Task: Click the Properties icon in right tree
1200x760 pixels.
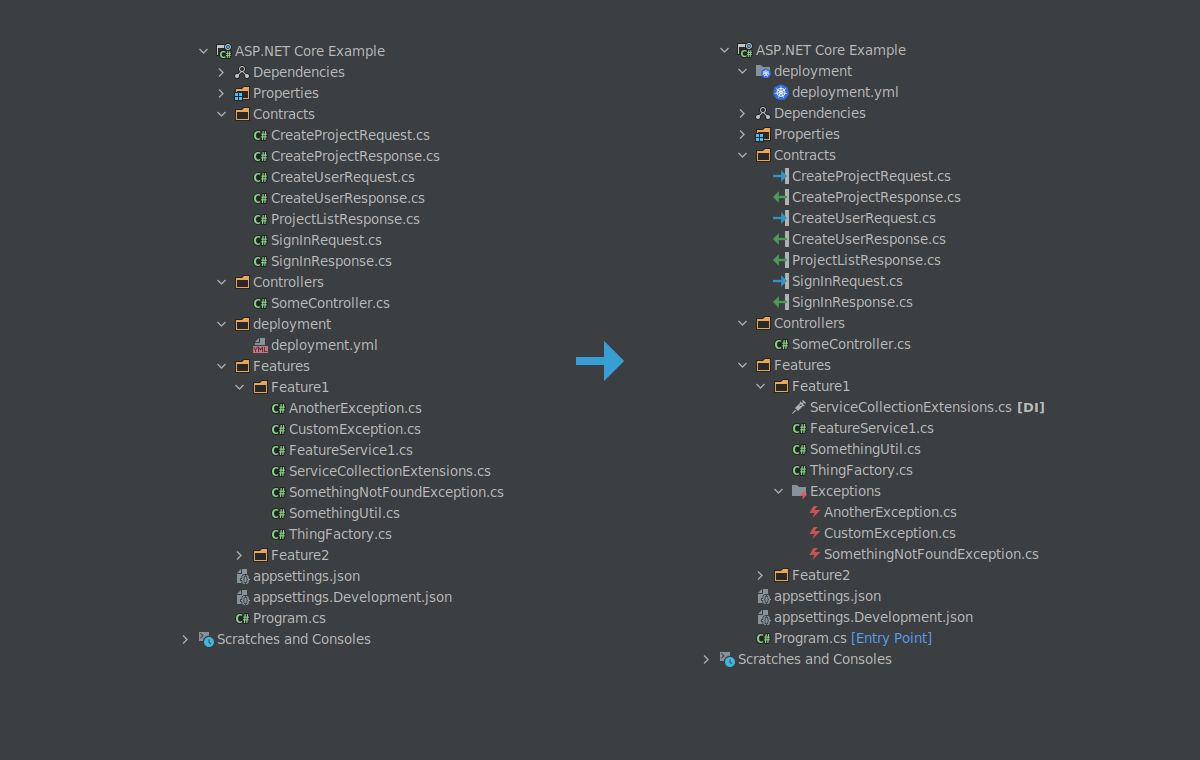Action: [763, 134]
